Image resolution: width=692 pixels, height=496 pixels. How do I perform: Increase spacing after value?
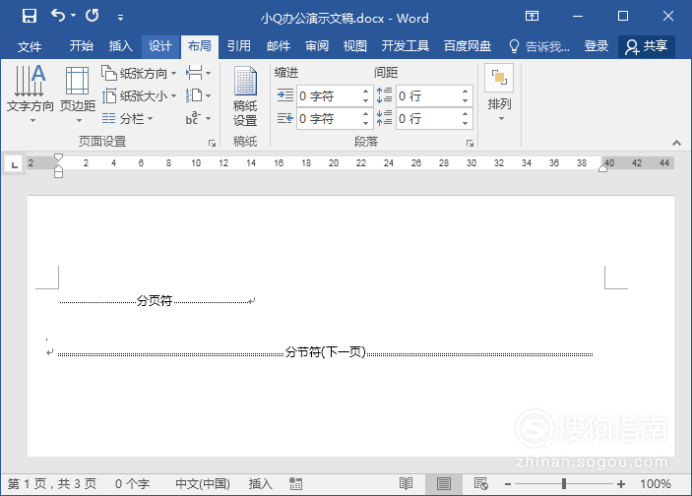pos(465,114)
